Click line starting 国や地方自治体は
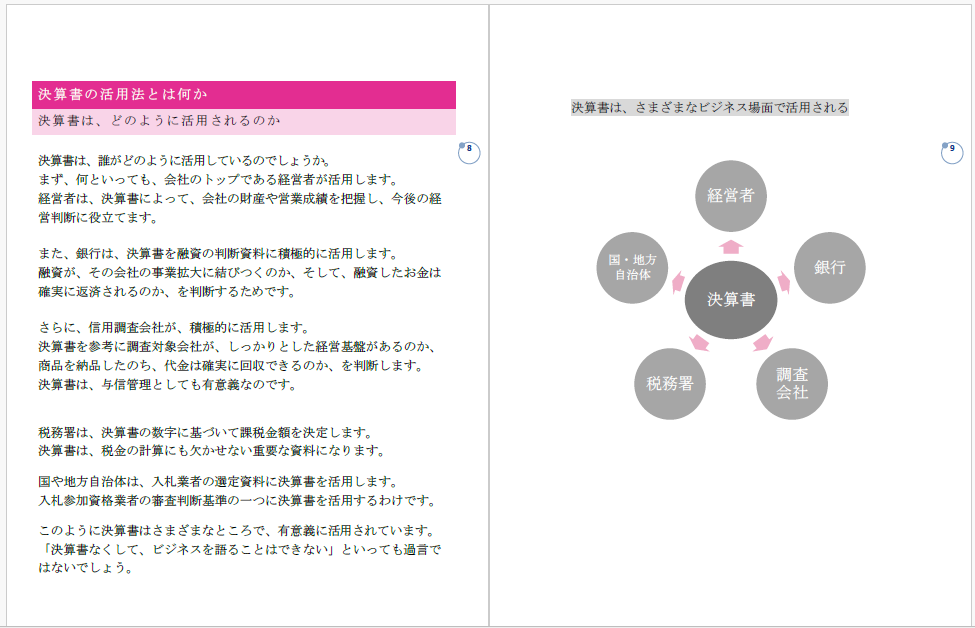The width and height of the screenshot is (975, 628). coord(218,481)
